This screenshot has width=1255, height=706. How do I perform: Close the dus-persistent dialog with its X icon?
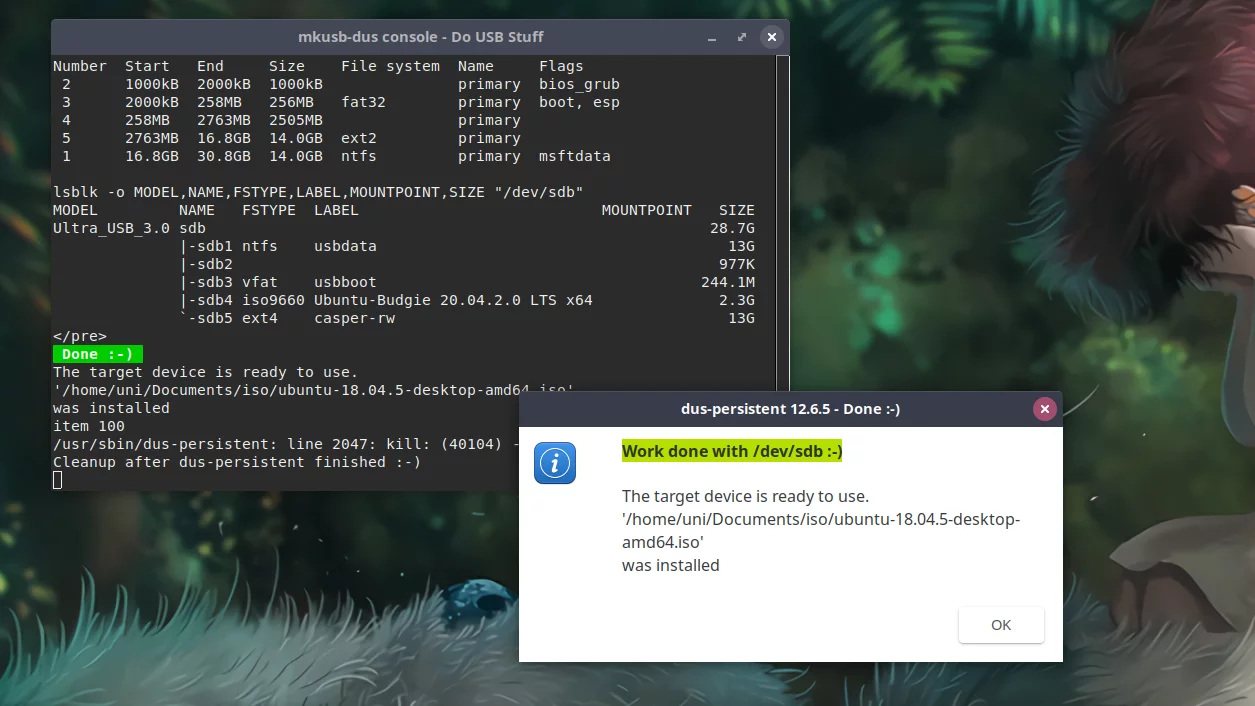point(1044,408)
